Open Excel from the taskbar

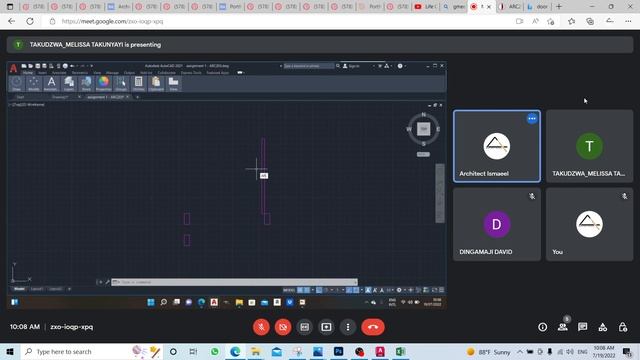click(x=400, y=351)
